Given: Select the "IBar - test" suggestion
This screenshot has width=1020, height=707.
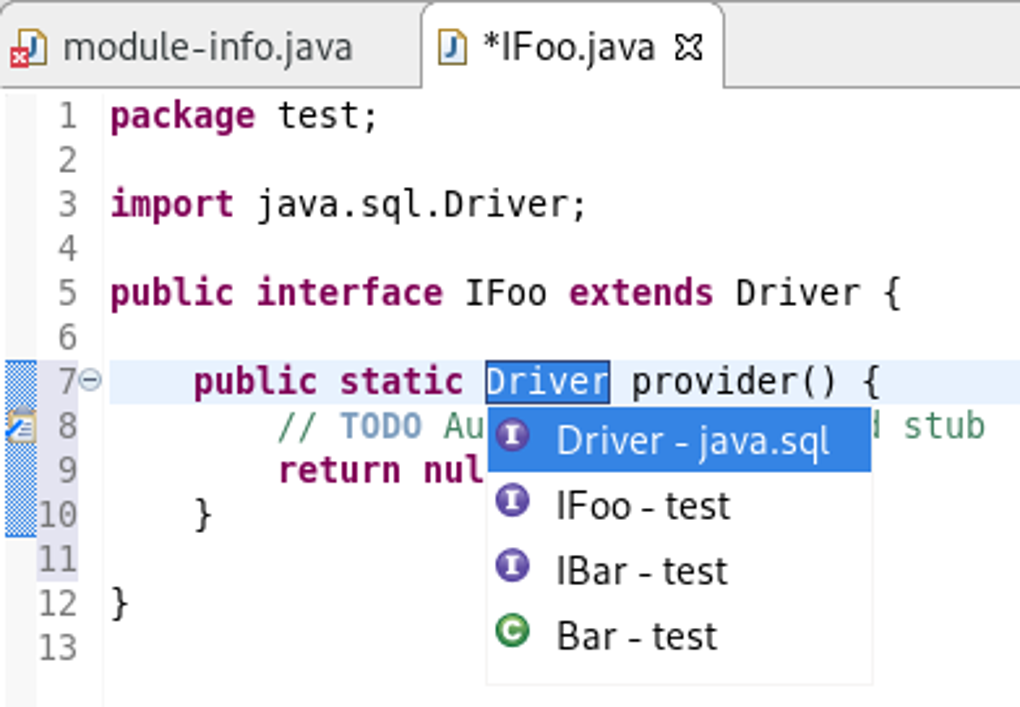Looking at the screenshot, I should coord(641,571).
